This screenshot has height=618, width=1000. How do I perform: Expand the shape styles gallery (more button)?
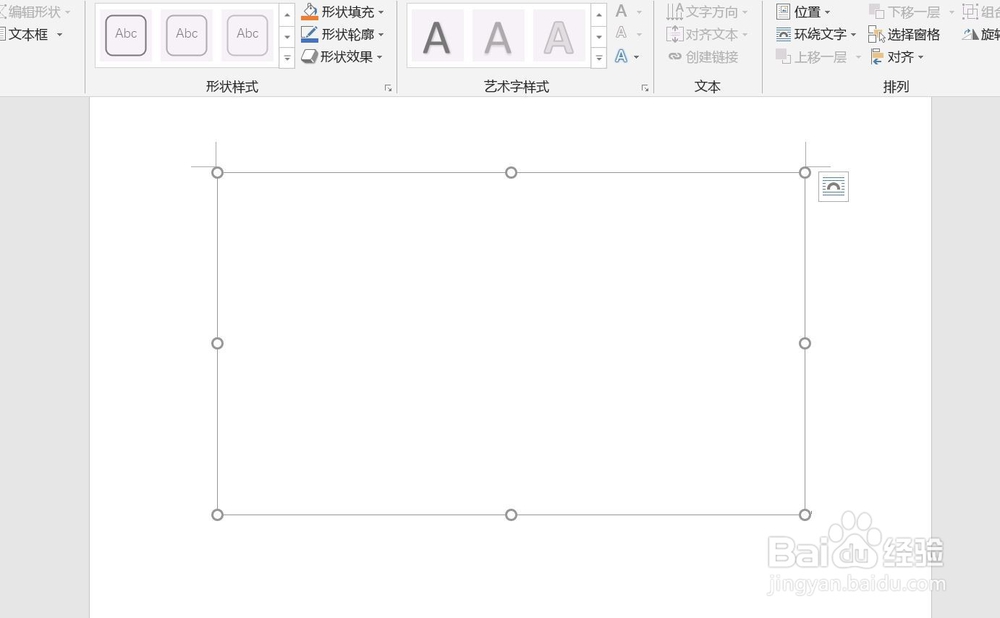click(x=287, y=58)
